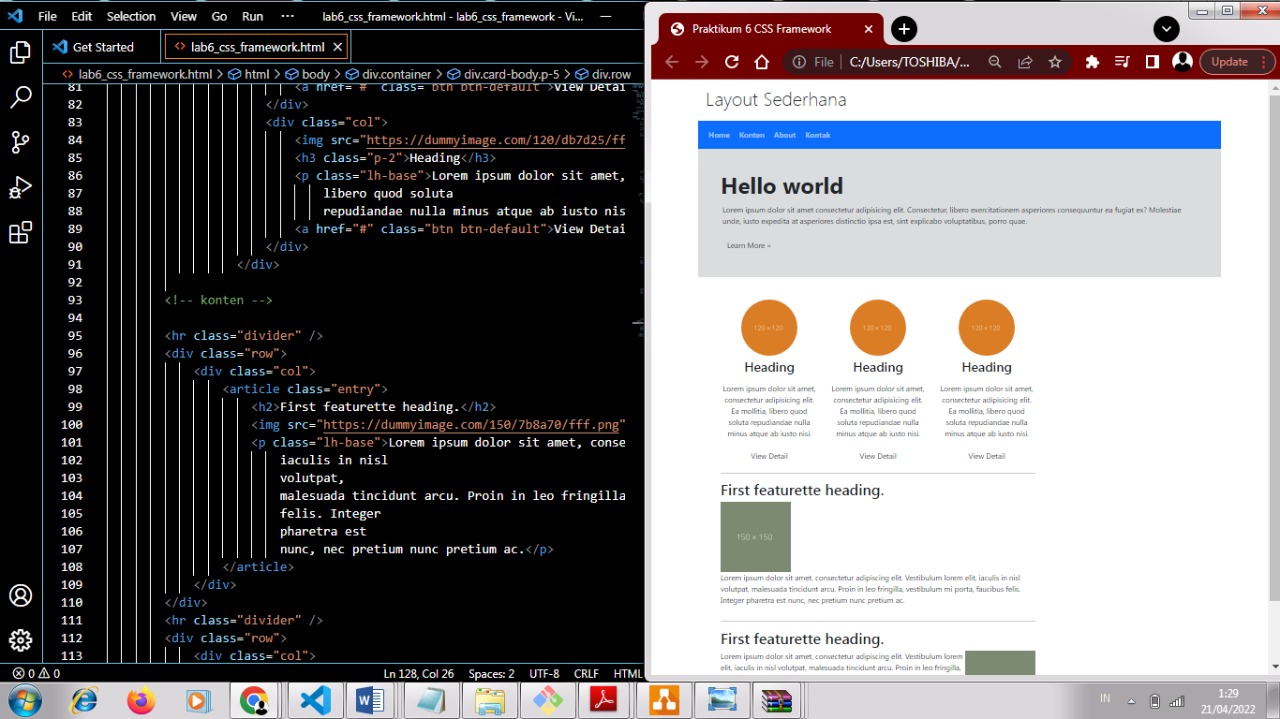Screen dimensions: 1280x719
Task: Open the Explorer view in VS Code
Action: tap(20, 52)
